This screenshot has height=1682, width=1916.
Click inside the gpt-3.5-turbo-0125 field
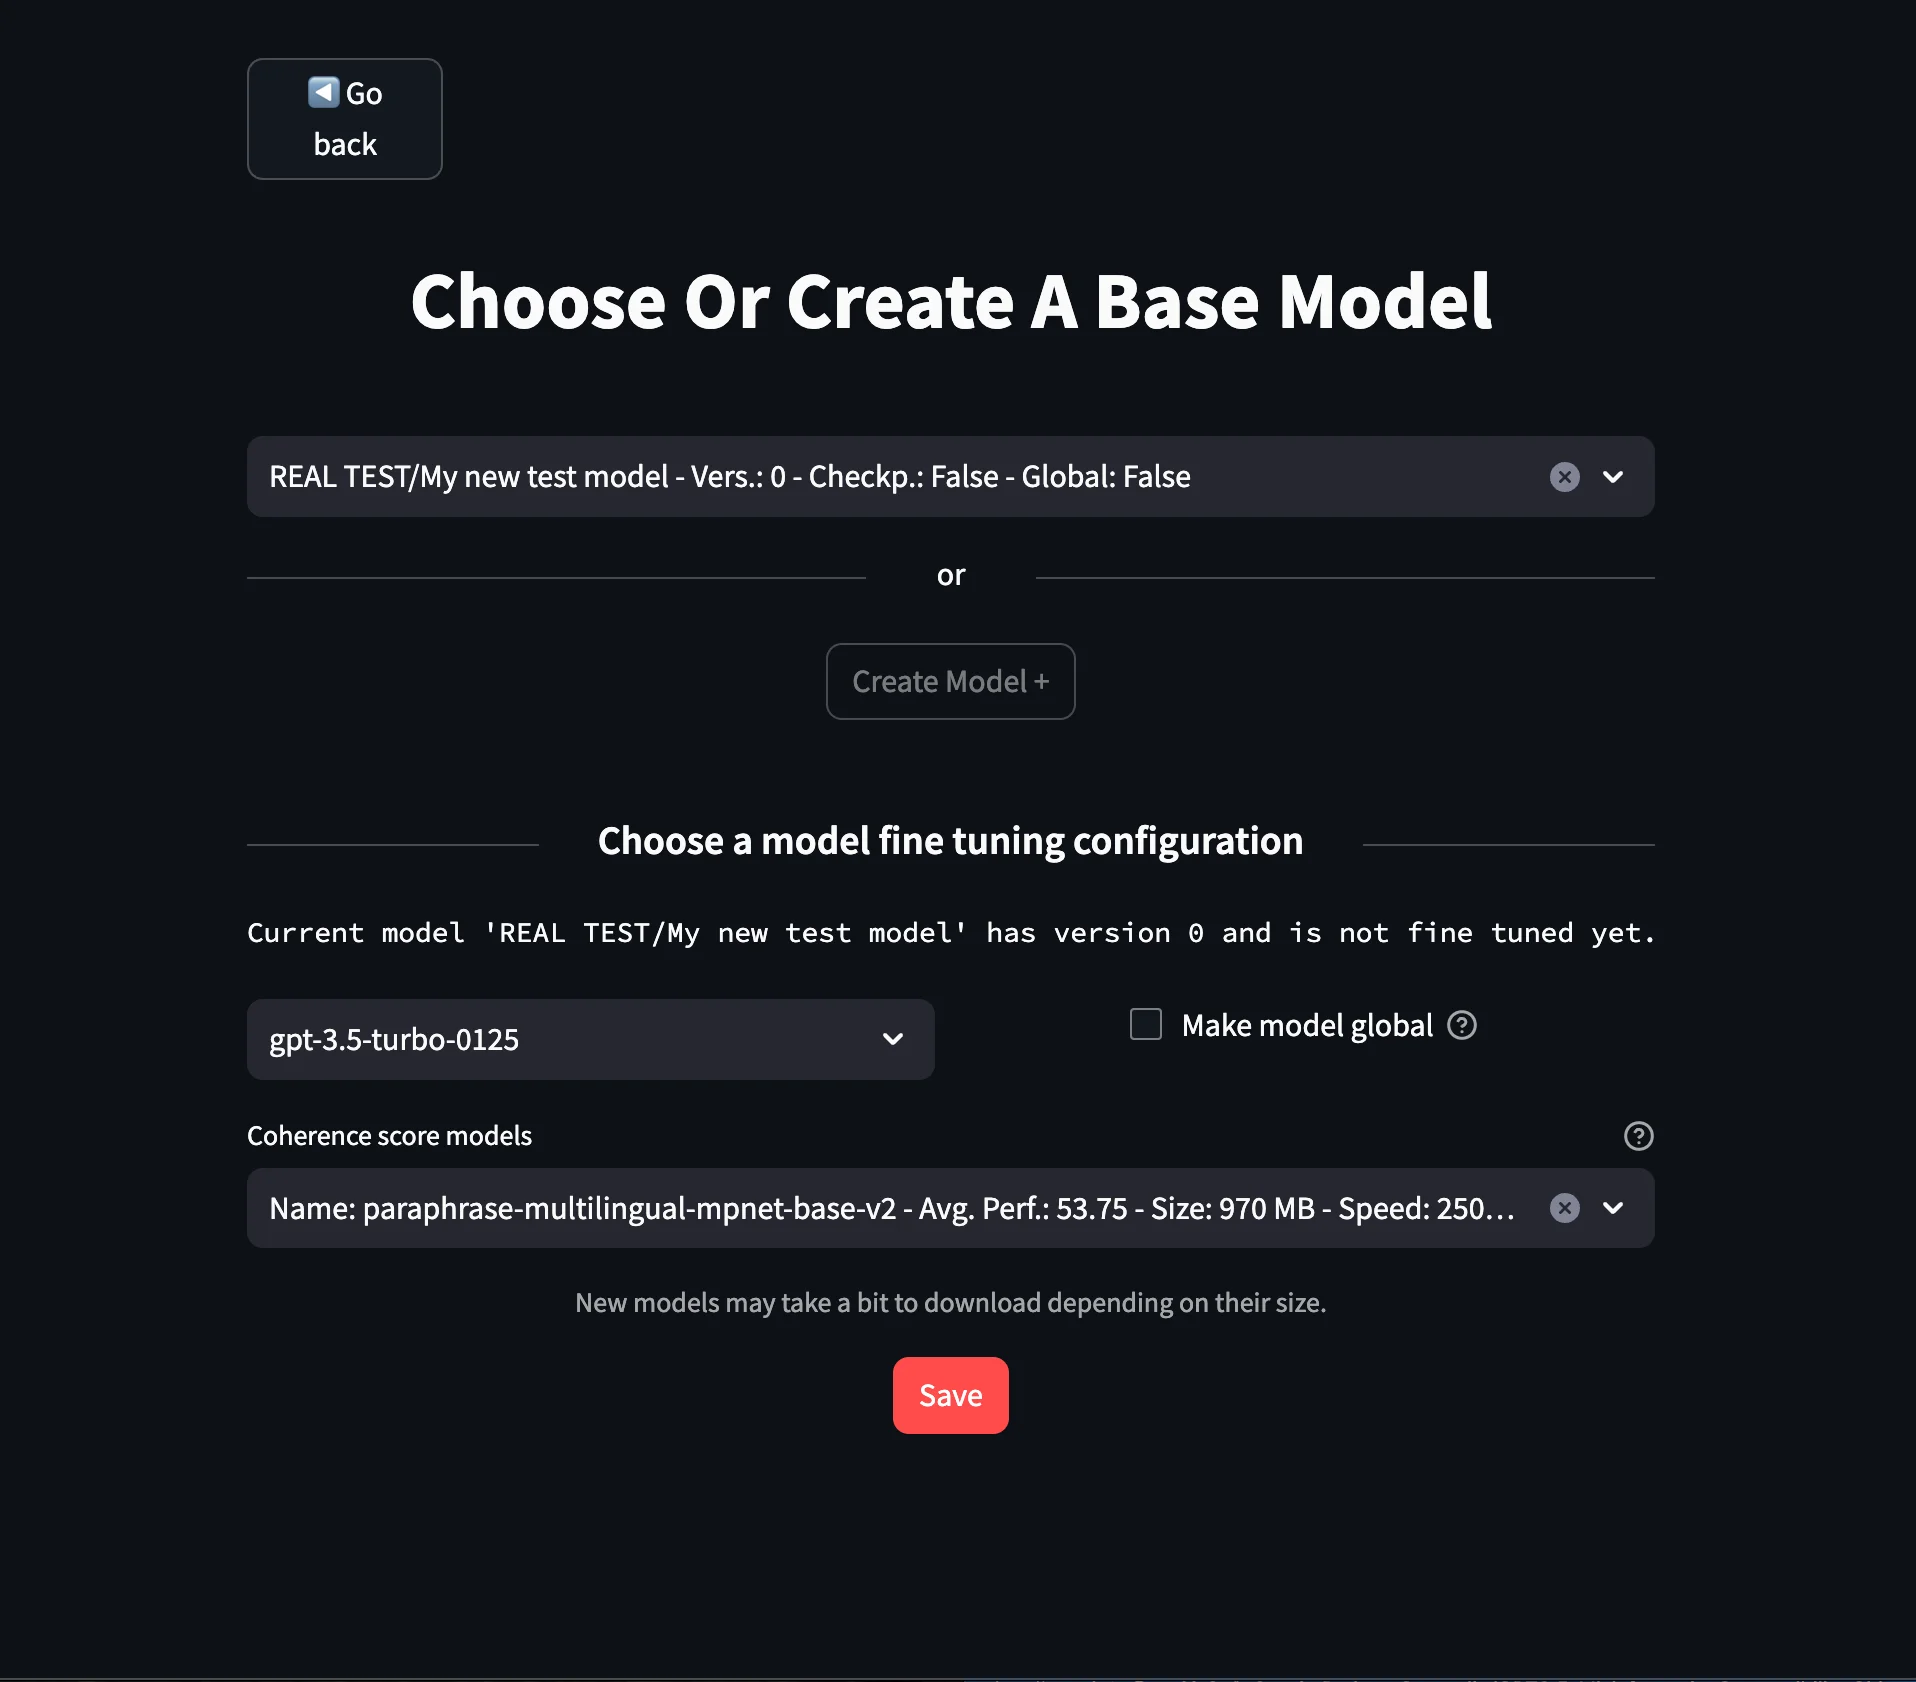click(x=500, y=1039)
